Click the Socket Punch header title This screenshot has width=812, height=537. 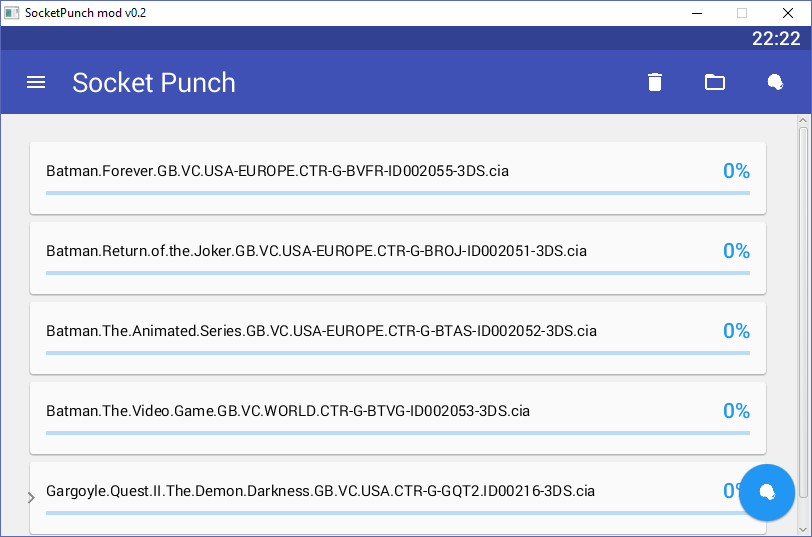tap(154, 83)
